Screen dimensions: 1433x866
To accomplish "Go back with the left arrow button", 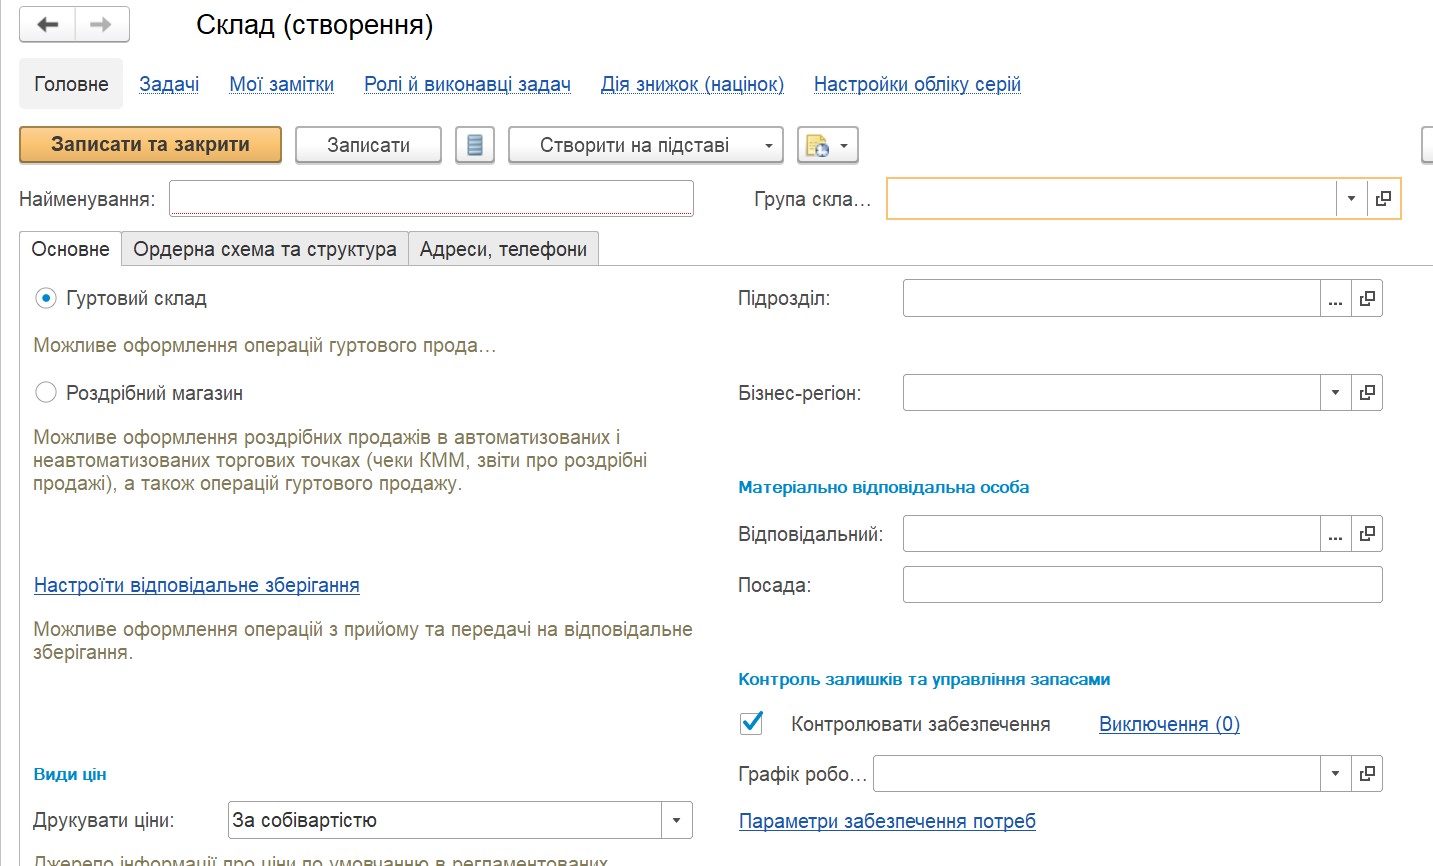I will point(47,25).
